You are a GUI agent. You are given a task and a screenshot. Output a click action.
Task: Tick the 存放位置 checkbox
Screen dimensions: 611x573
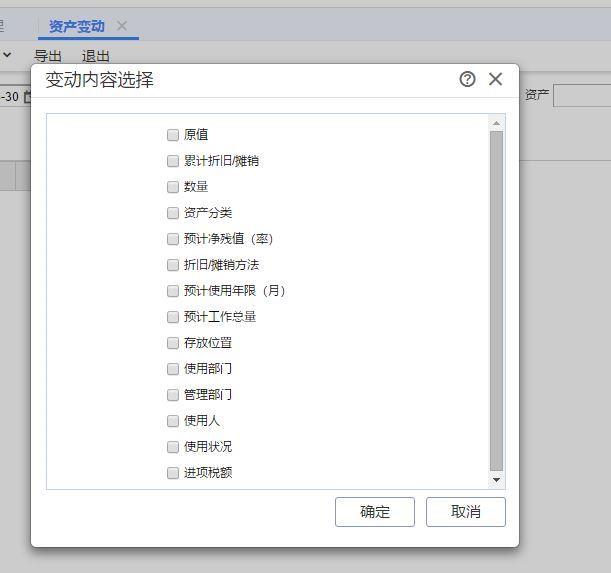[173, 343]
